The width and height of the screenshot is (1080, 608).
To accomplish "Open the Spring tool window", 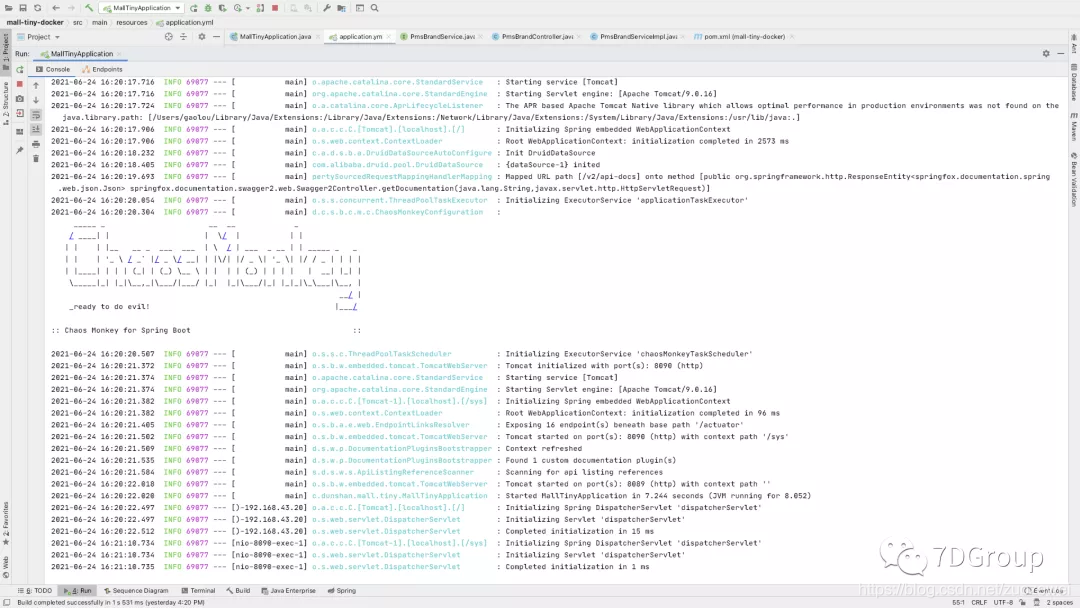I will point(342,591).
